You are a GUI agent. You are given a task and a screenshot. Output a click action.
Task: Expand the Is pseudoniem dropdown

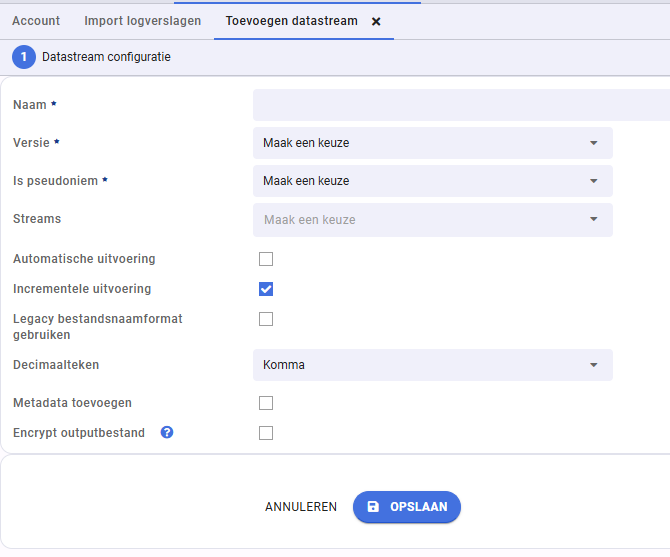coord(432,181)
